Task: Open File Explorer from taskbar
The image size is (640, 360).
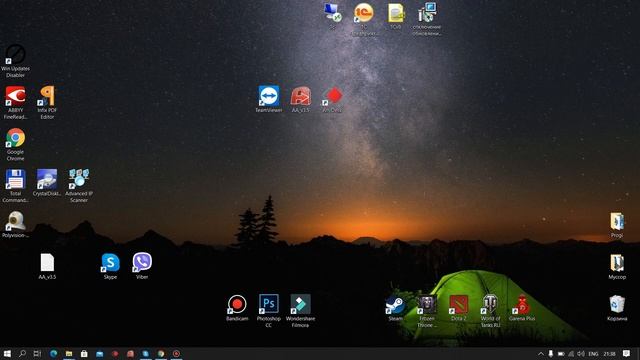Action: click(69, 354)
